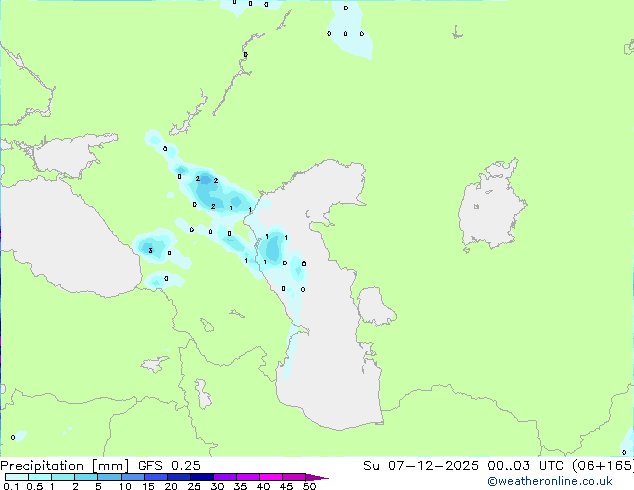Click the '3' precipitation value near Black Sea

(150, 250)
